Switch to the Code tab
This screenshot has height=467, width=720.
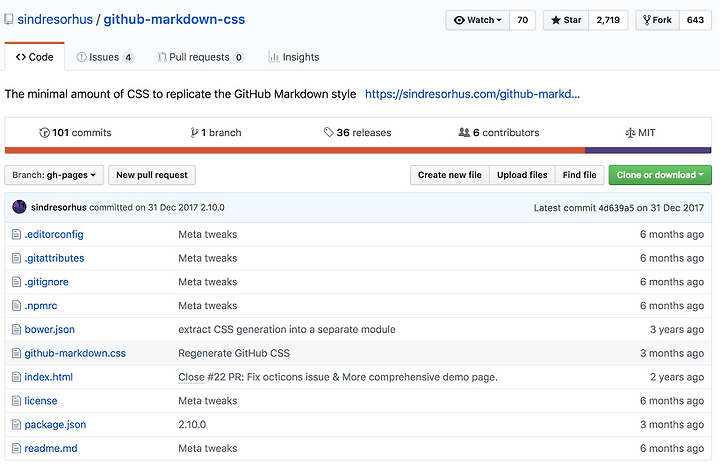click(x=34, y=57)
